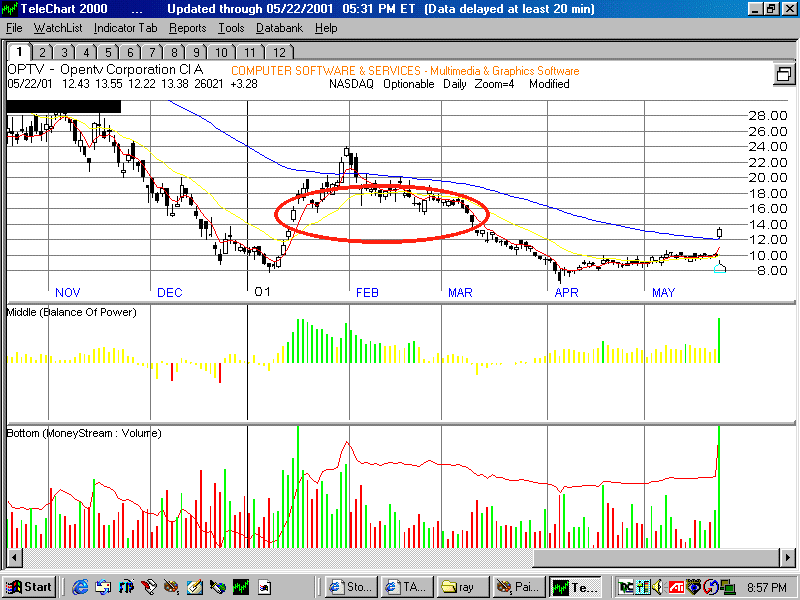
Task: Click the Modified label
Action: point(549,84)
